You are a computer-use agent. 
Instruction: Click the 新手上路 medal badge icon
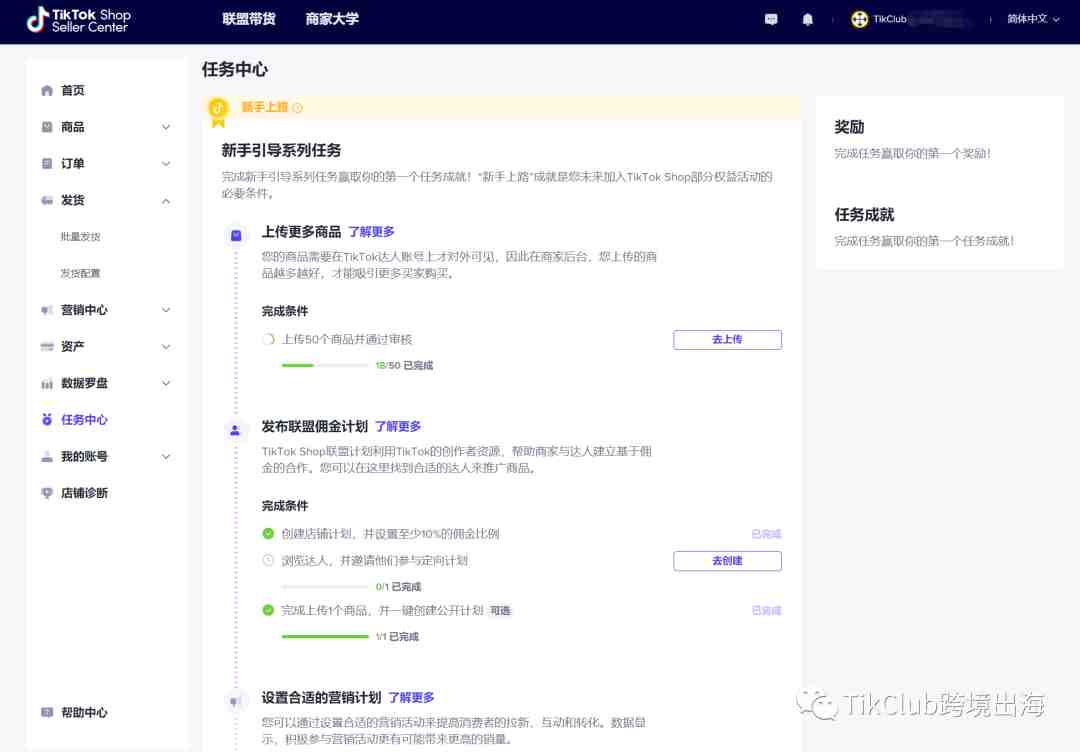(218, 112)
